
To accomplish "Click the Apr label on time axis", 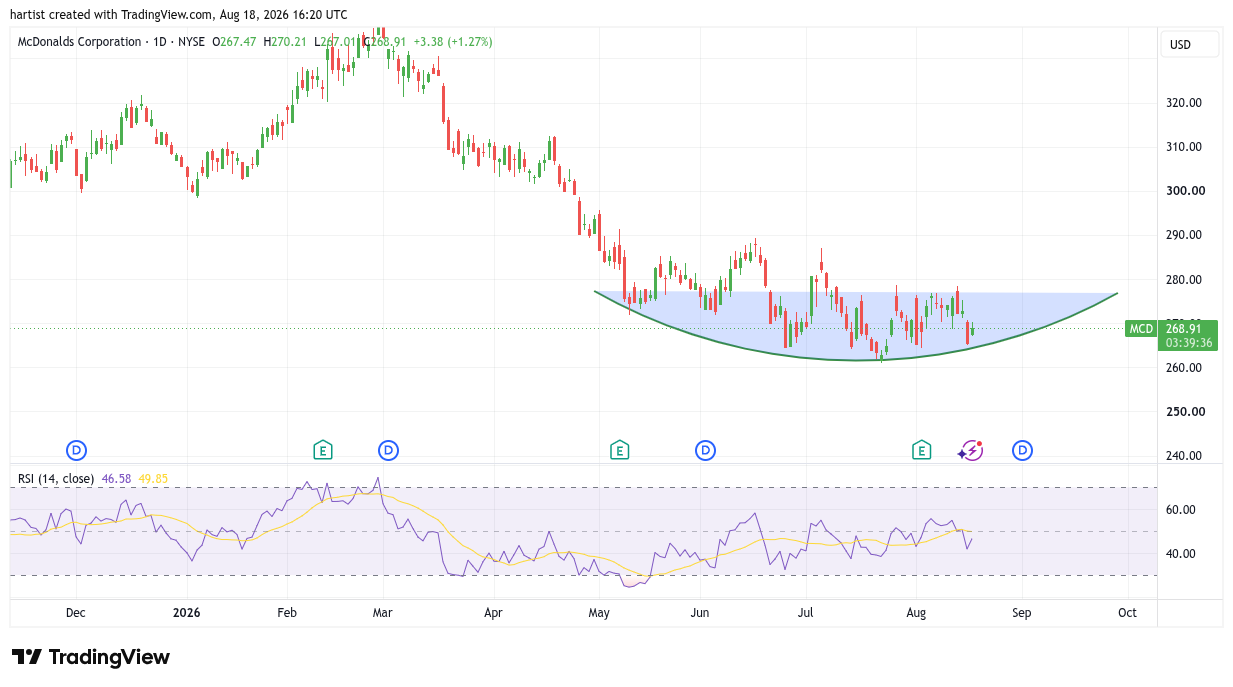I will click(493, 612).
